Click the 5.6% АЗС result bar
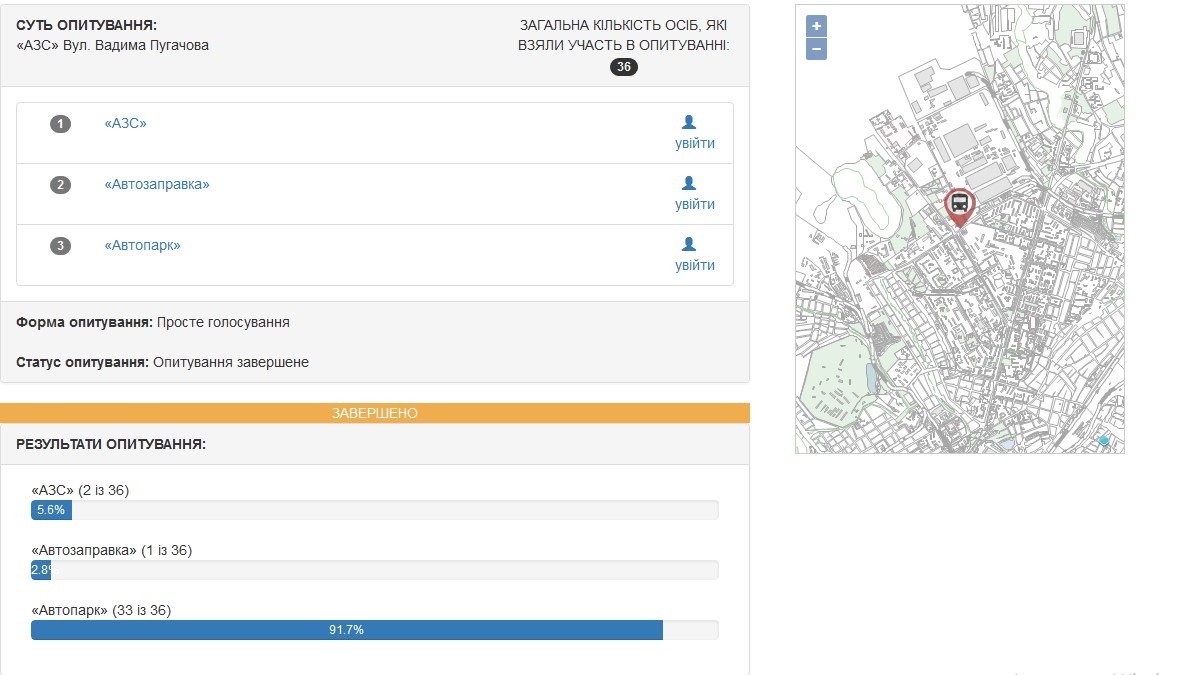This screenshot has width=1202, height=675. [x=51, y=510]
